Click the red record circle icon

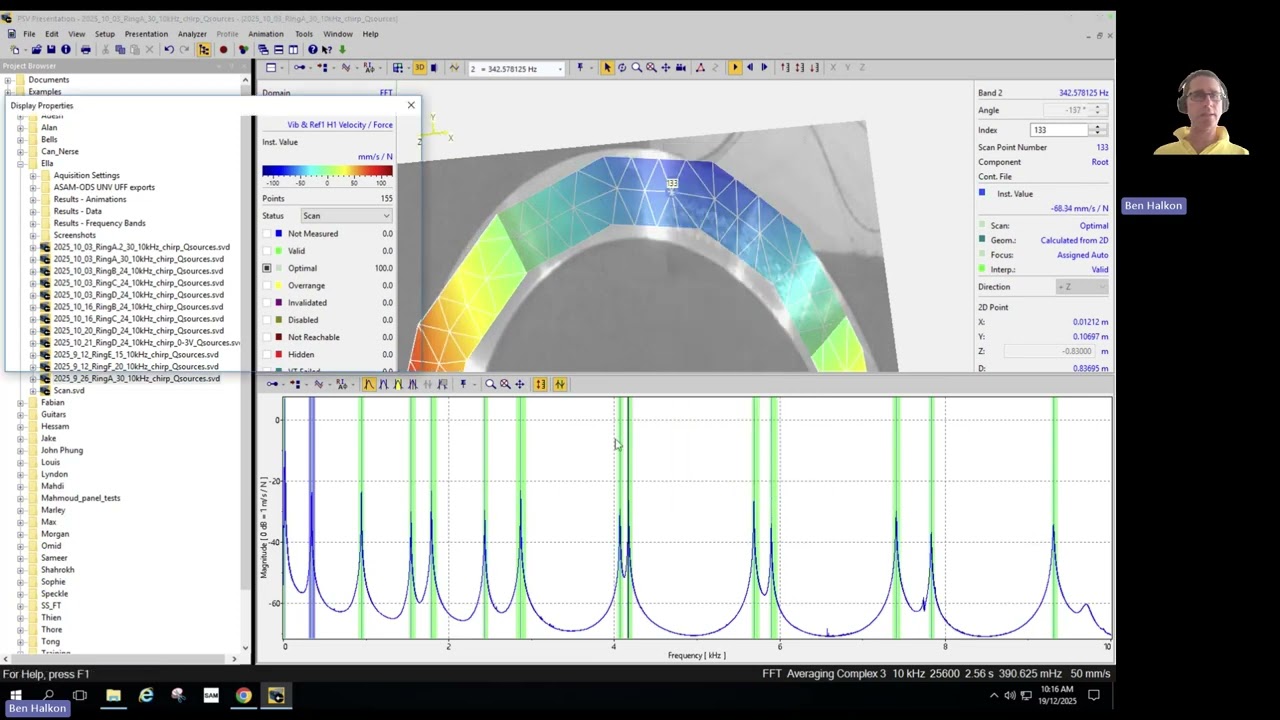coord(223,50)
